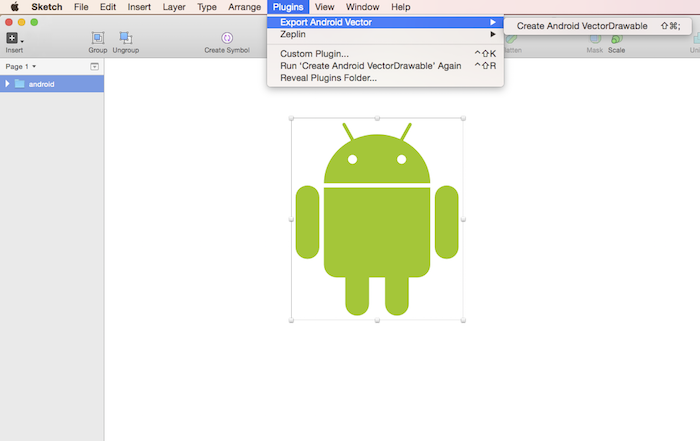Run 'Create Android VectorDrawable' Again
This screenshot has height=441, width=700.
[385, 66]
